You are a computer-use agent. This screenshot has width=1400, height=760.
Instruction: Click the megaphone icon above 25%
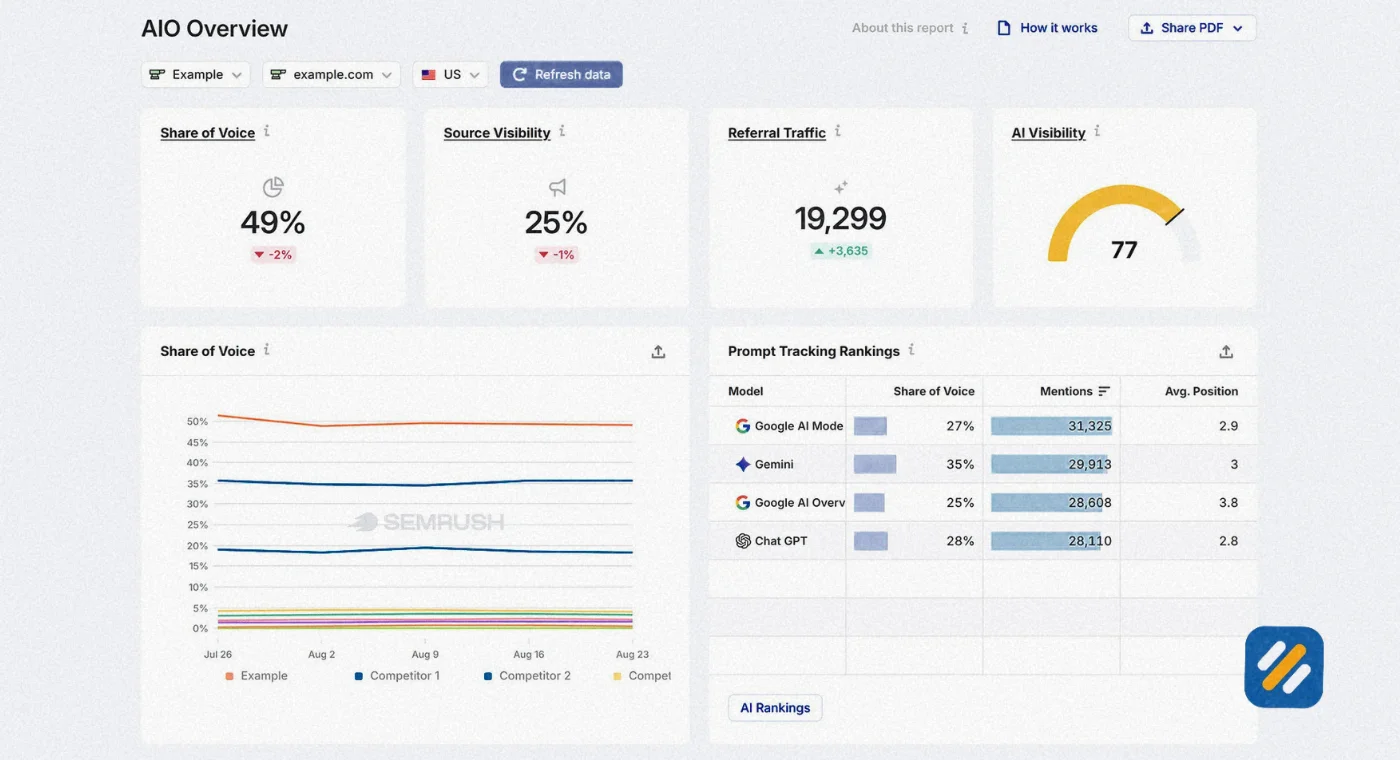click(557, 187)
